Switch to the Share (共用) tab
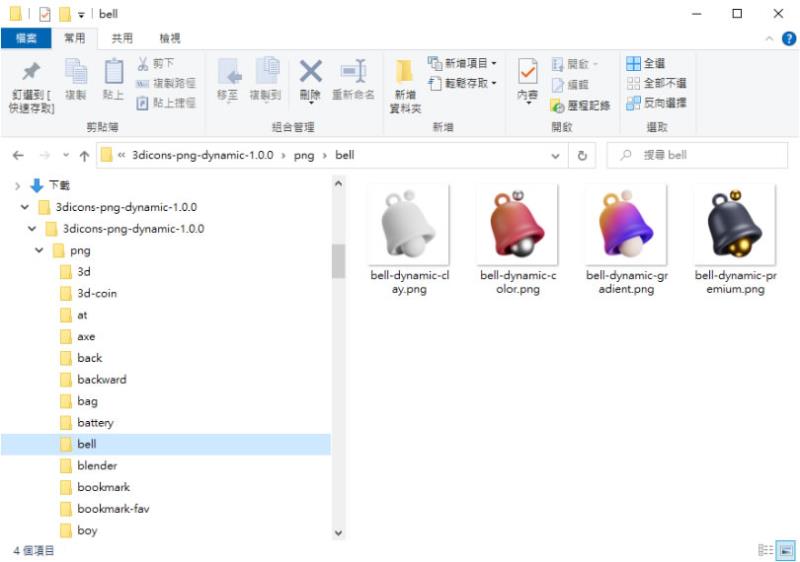 [122, 38]
